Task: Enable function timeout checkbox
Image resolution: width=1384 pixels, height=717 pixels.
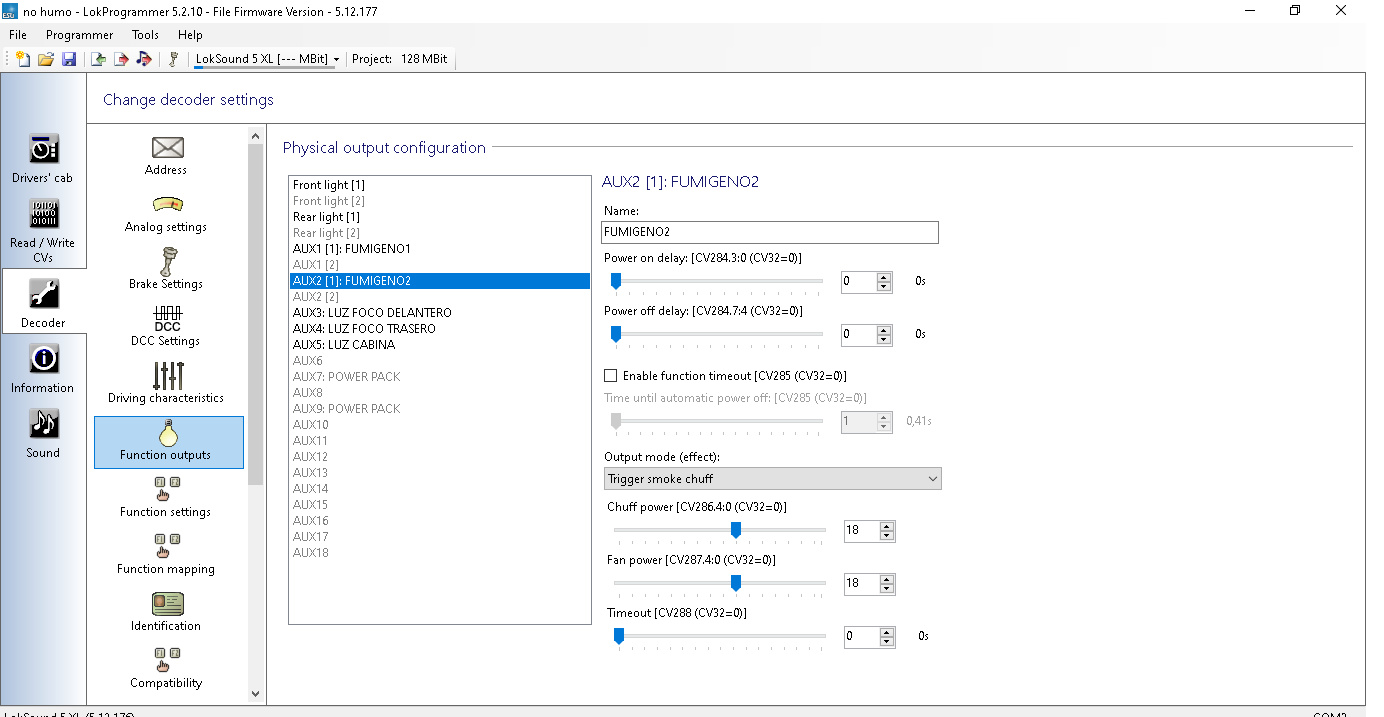Action: [610, 376]
